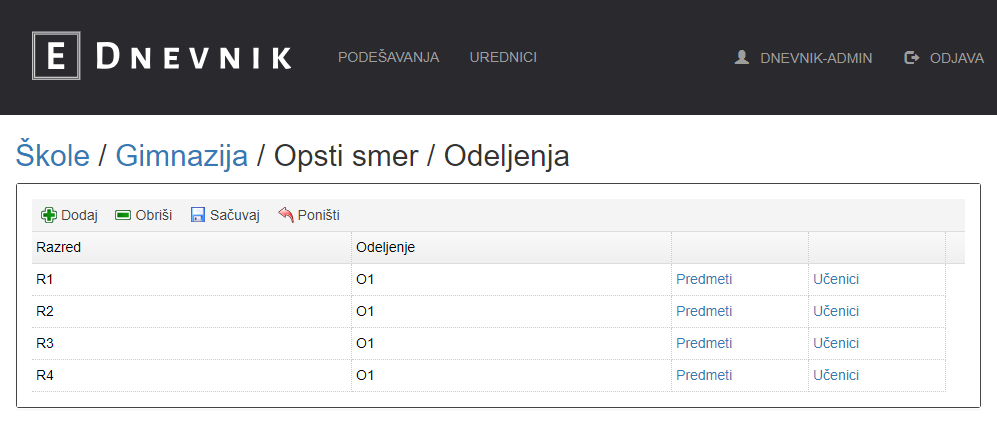Open the UREDNICI menu

point(503,57)
